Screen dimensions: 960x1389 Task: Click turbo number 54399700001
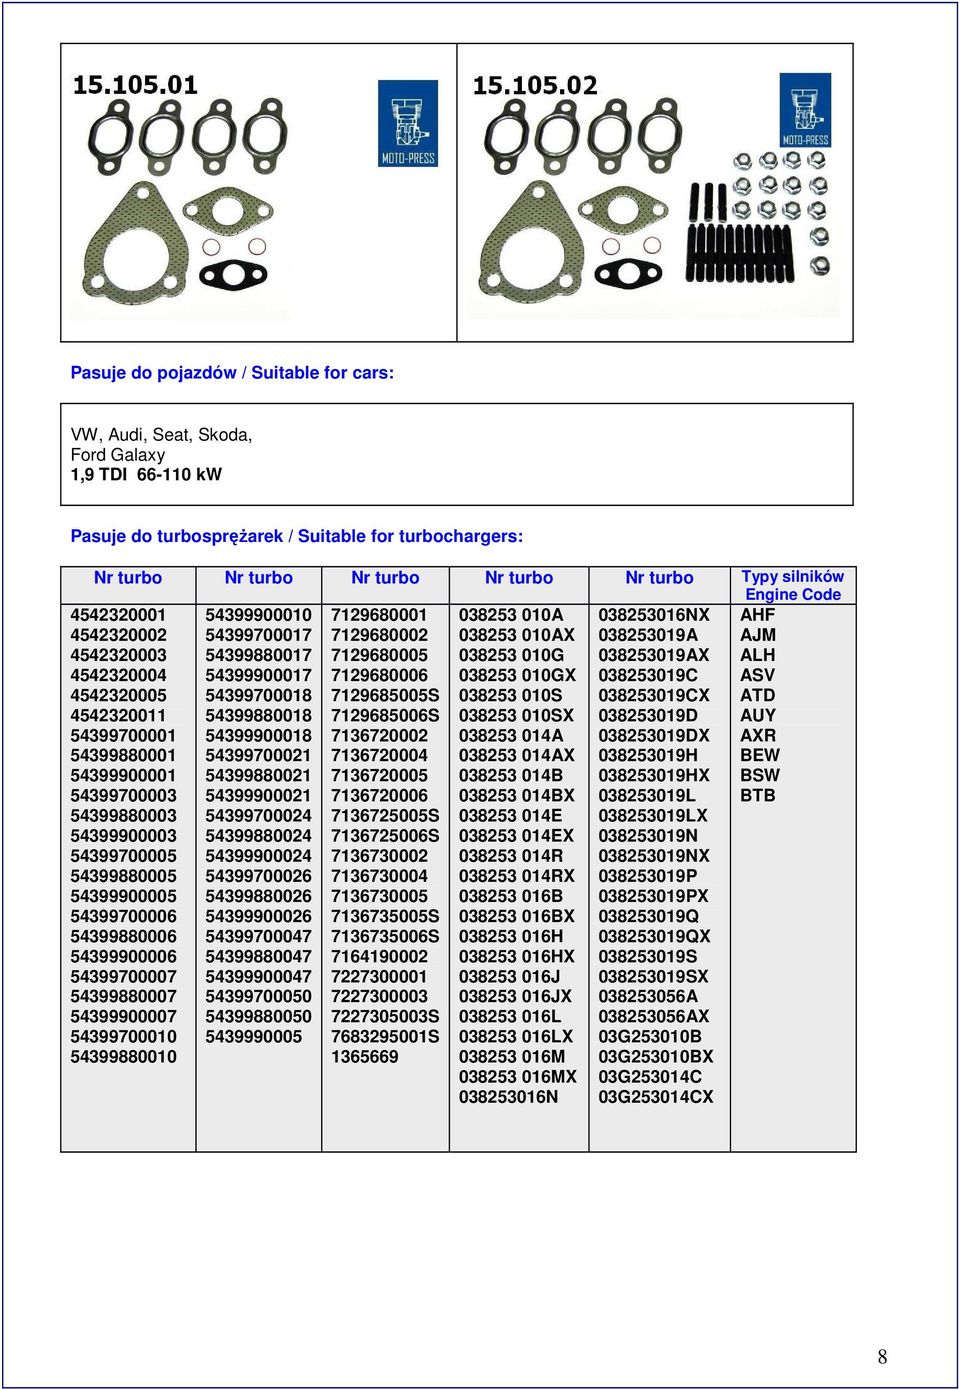coord(123,735)
